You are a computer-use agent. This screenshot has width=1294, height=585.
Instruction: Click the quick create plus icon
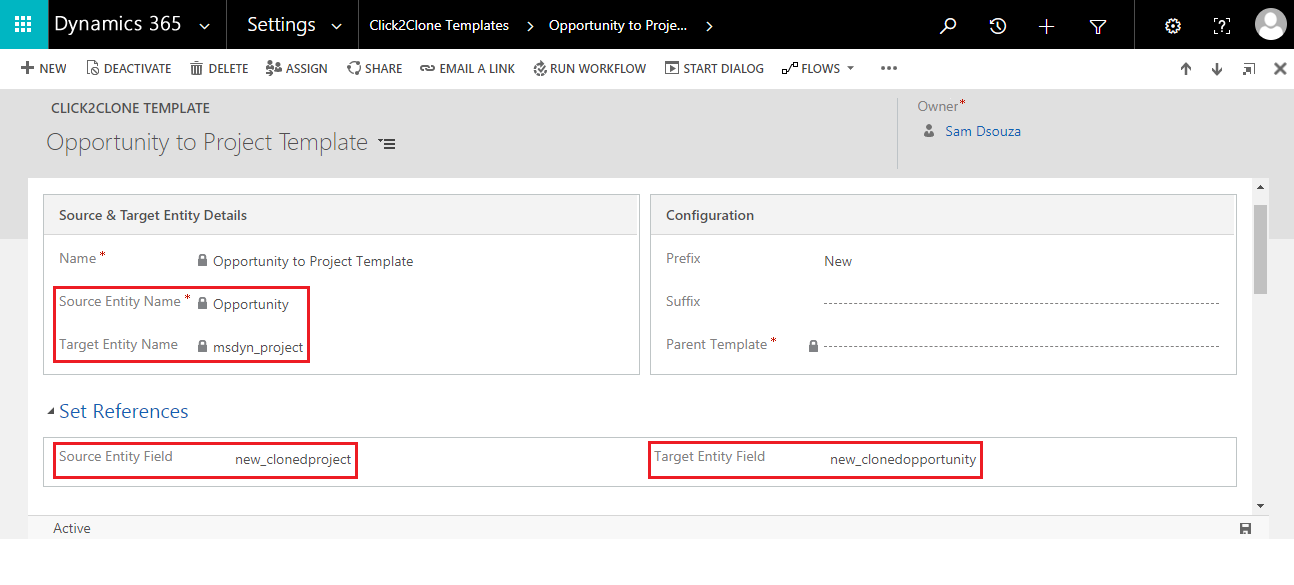[x=1047, y=26]
